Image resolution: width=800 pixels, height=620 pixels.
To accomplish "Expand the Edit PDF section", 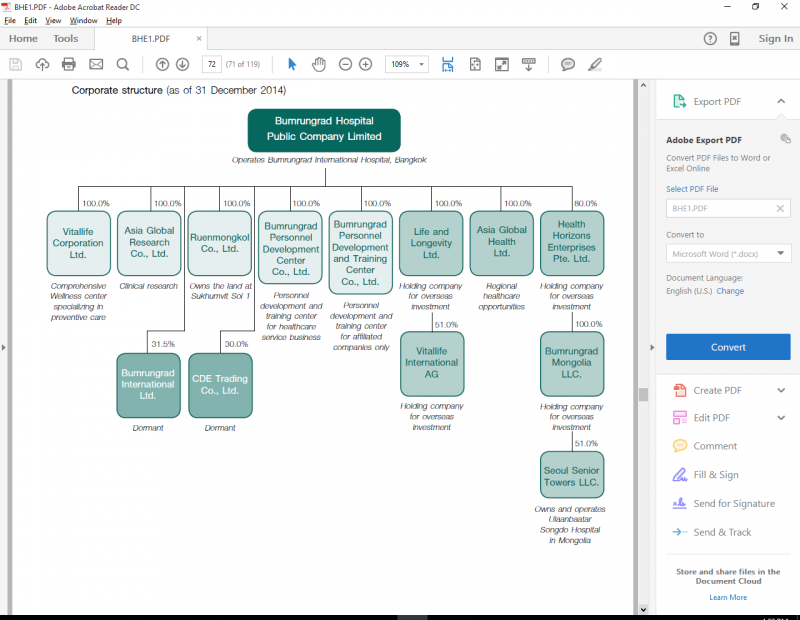I will [781, 418].
